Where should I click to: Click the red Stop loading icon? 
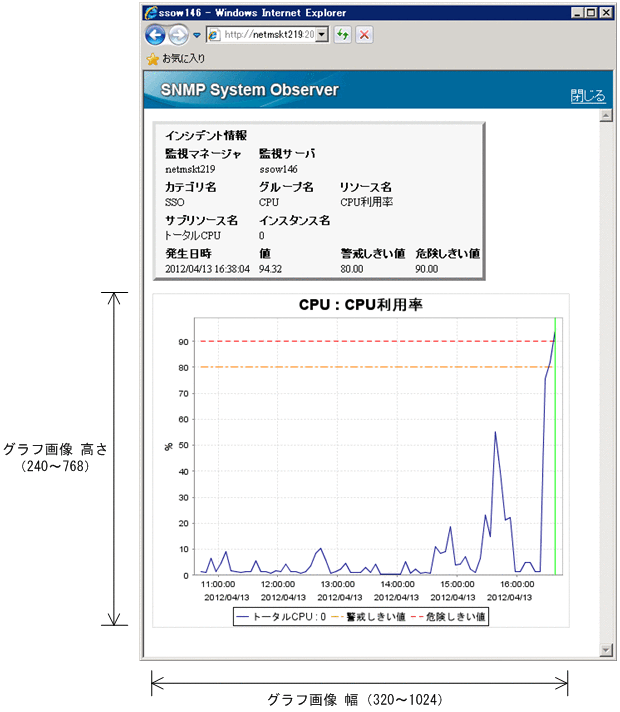364,35
